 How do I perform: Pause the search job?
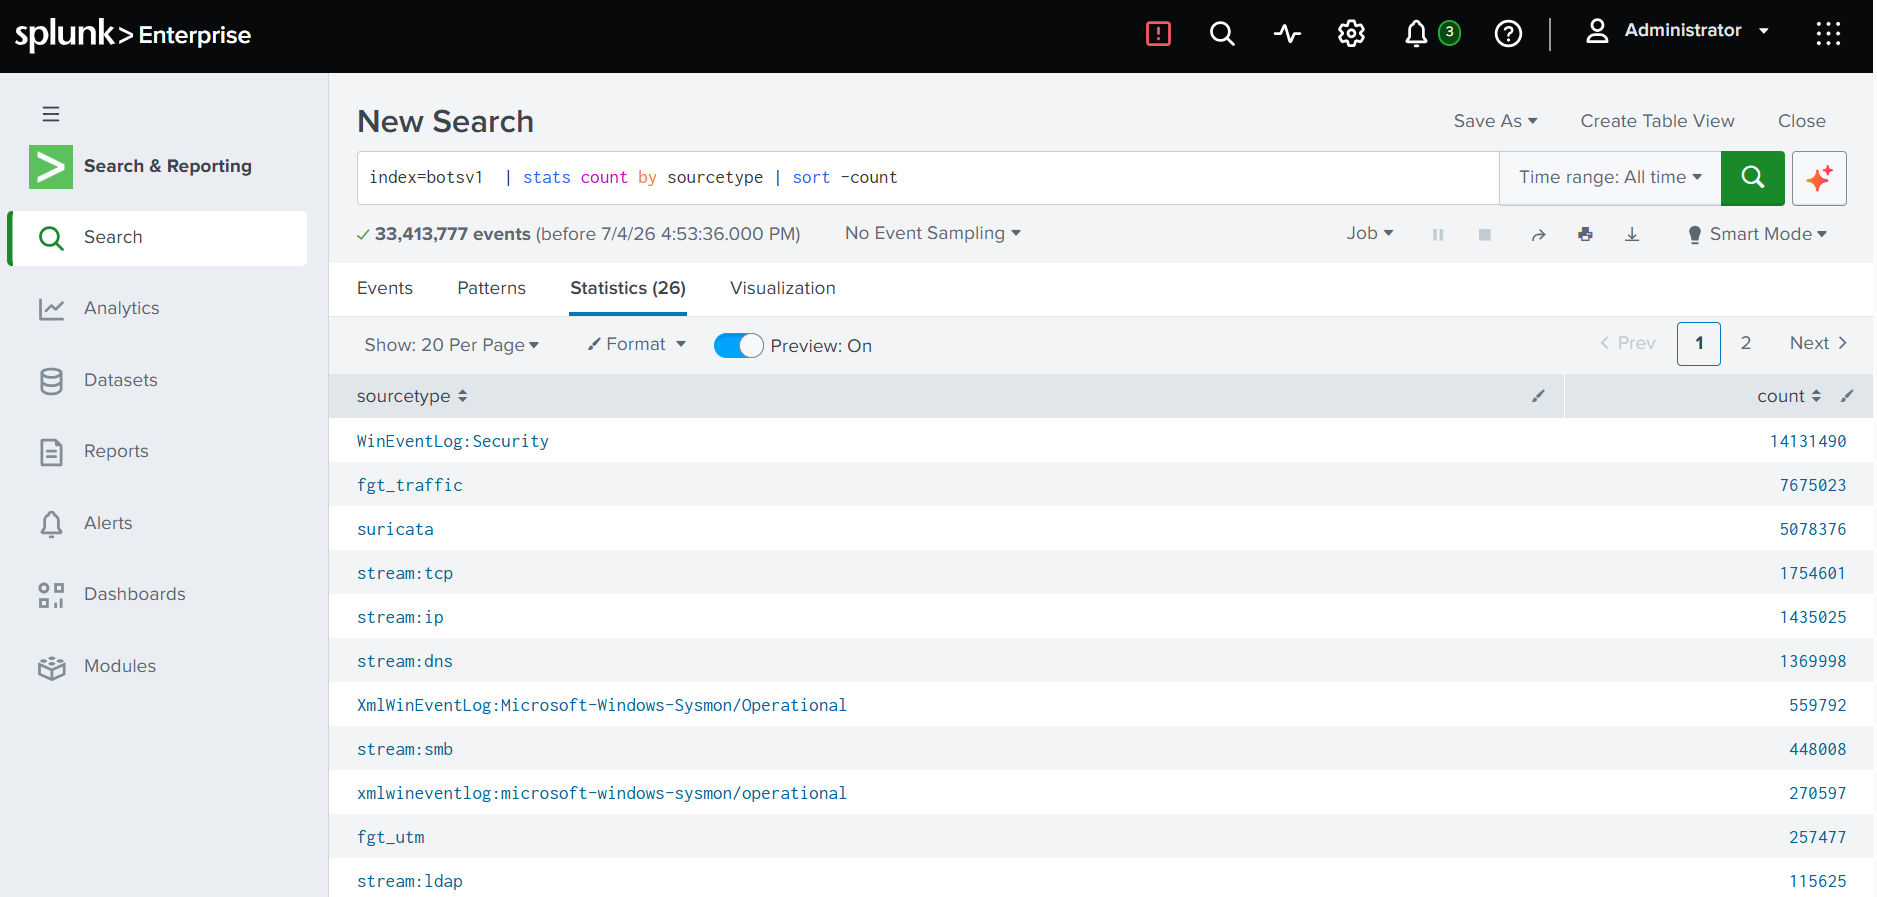1438,234
